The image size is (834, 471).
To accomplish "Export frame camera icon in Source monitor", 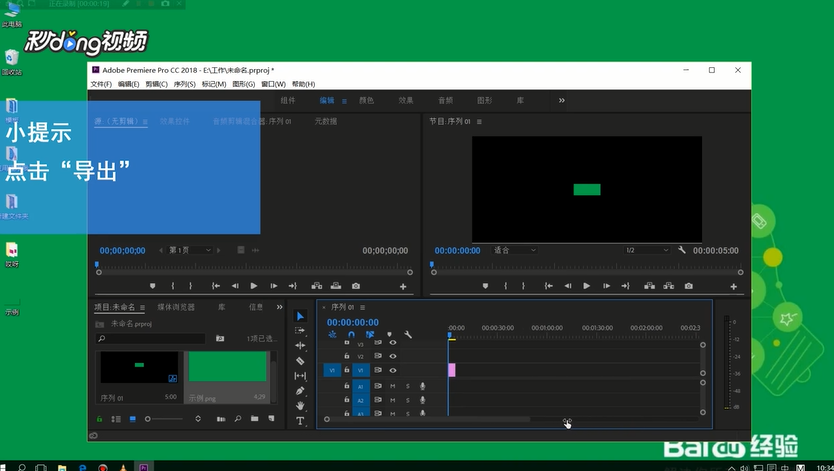I will (356, 286).
